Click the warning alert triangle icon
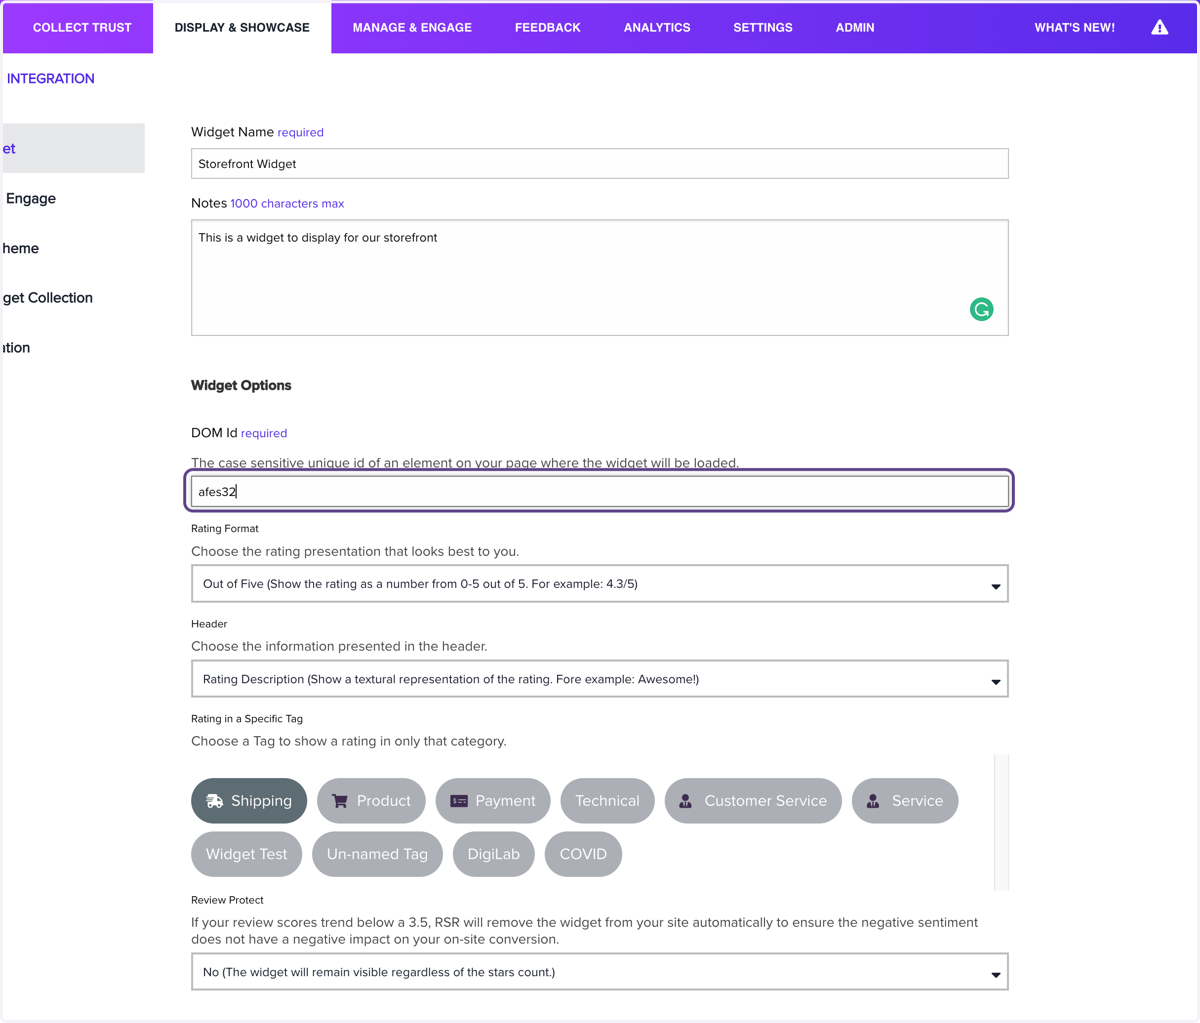The height and width of the screenshot is (1023, 1200). tap(1159, 27)
